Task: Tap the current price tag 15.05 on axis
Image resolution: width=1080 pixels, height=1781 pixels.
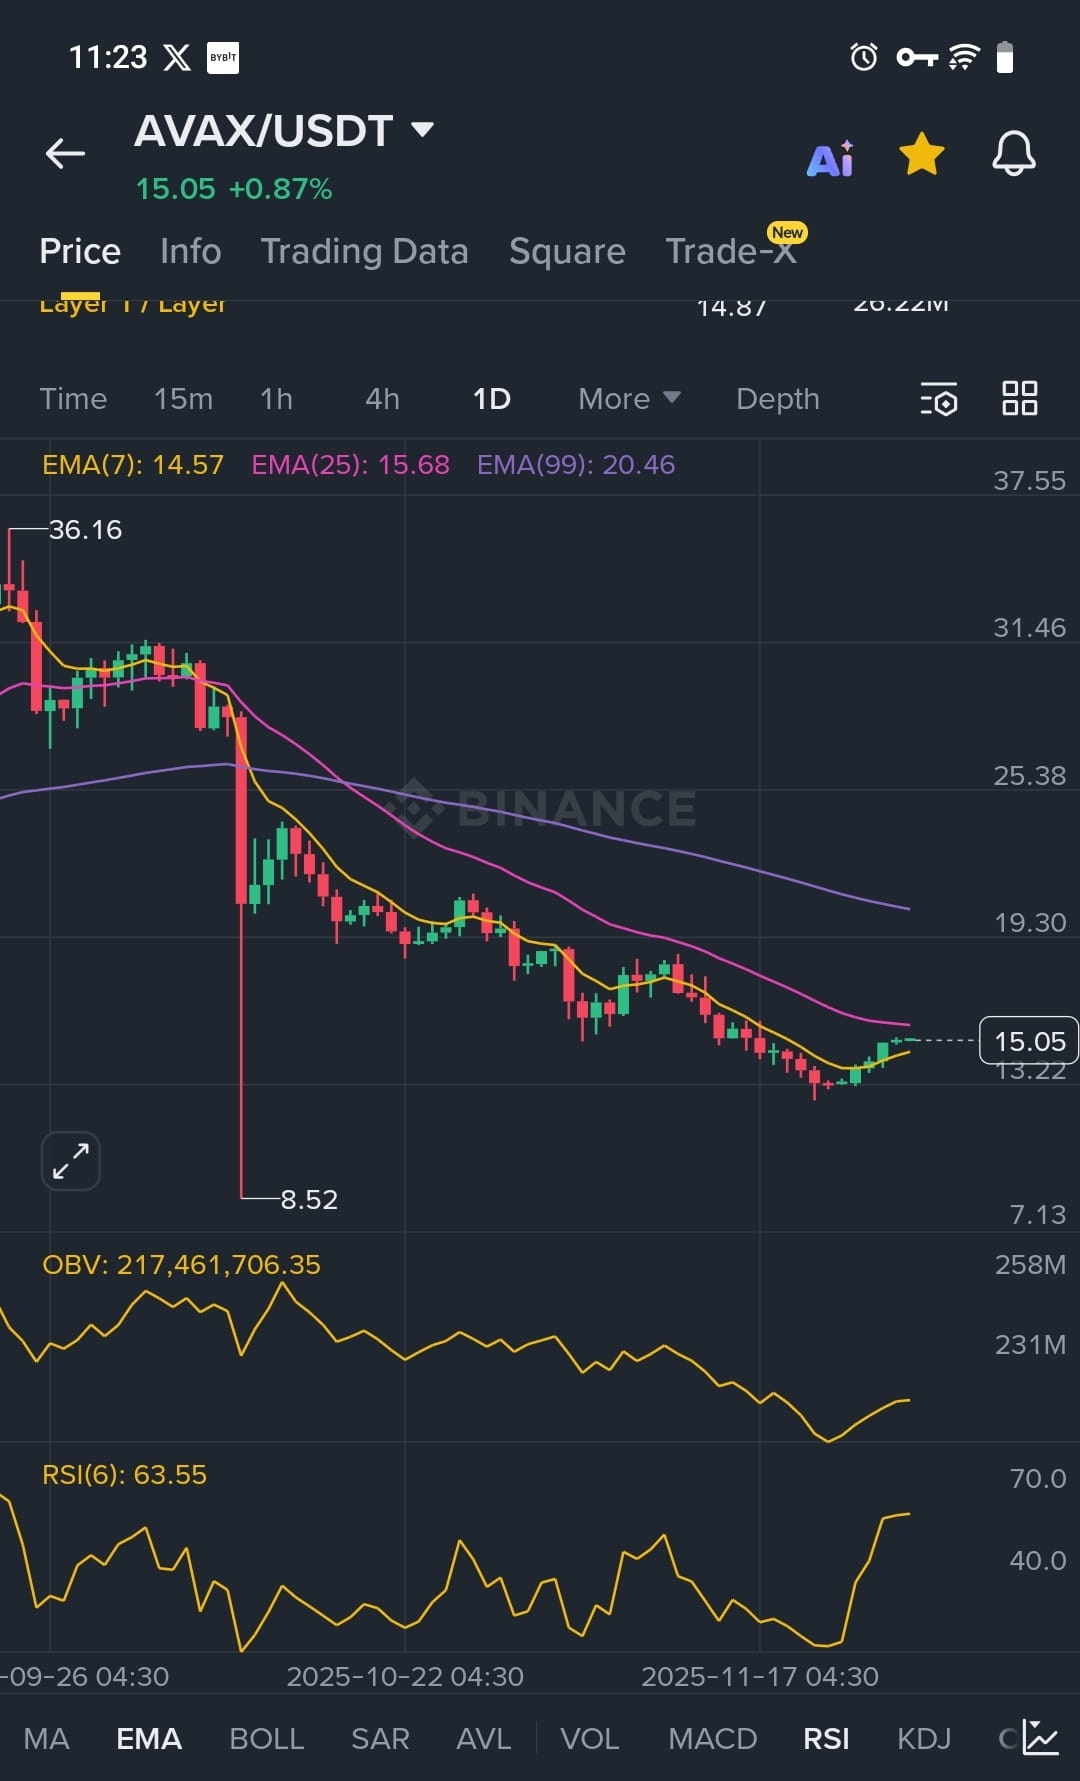Action: pos(1029,1041)
